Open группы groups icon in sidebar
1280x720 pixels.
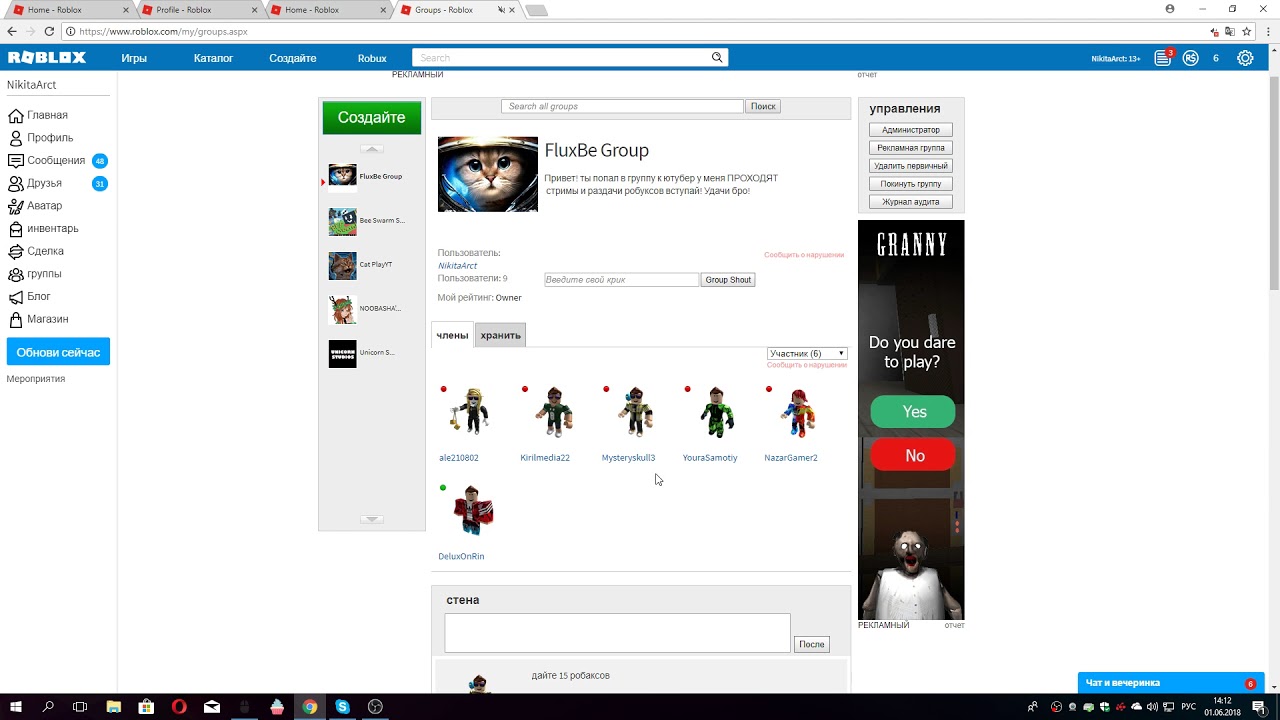pyautogui.click(x=16, y=274)
